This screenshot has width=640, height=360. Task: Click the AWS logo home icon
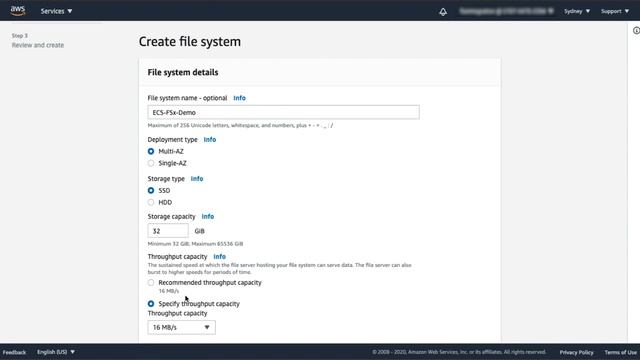pos(18,11)
